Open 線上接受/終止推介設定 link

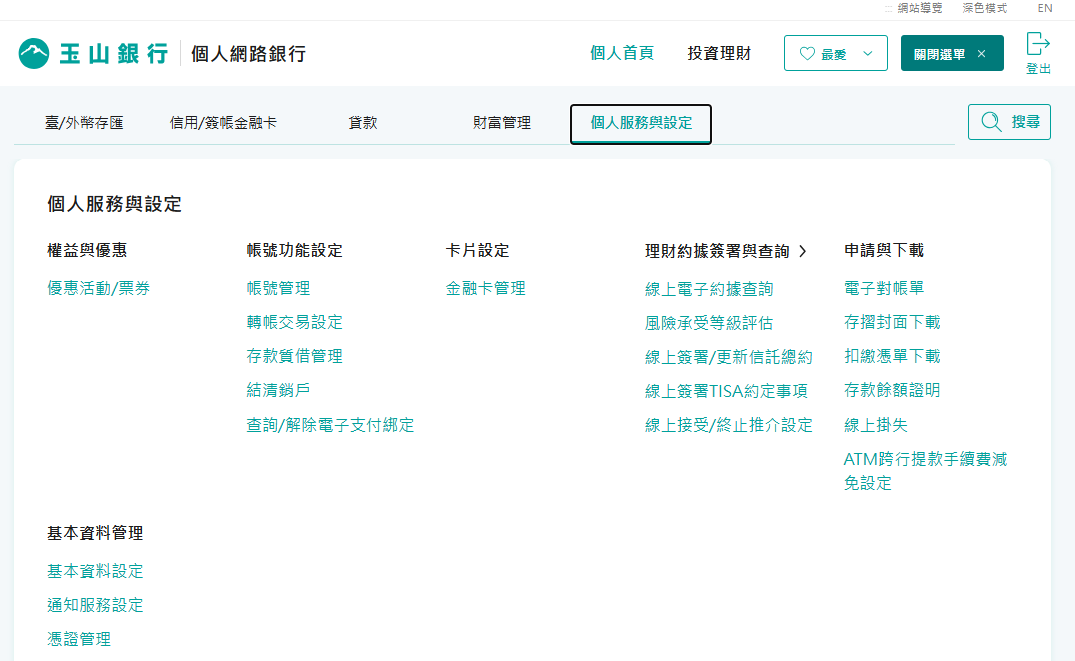pos(728,425)
